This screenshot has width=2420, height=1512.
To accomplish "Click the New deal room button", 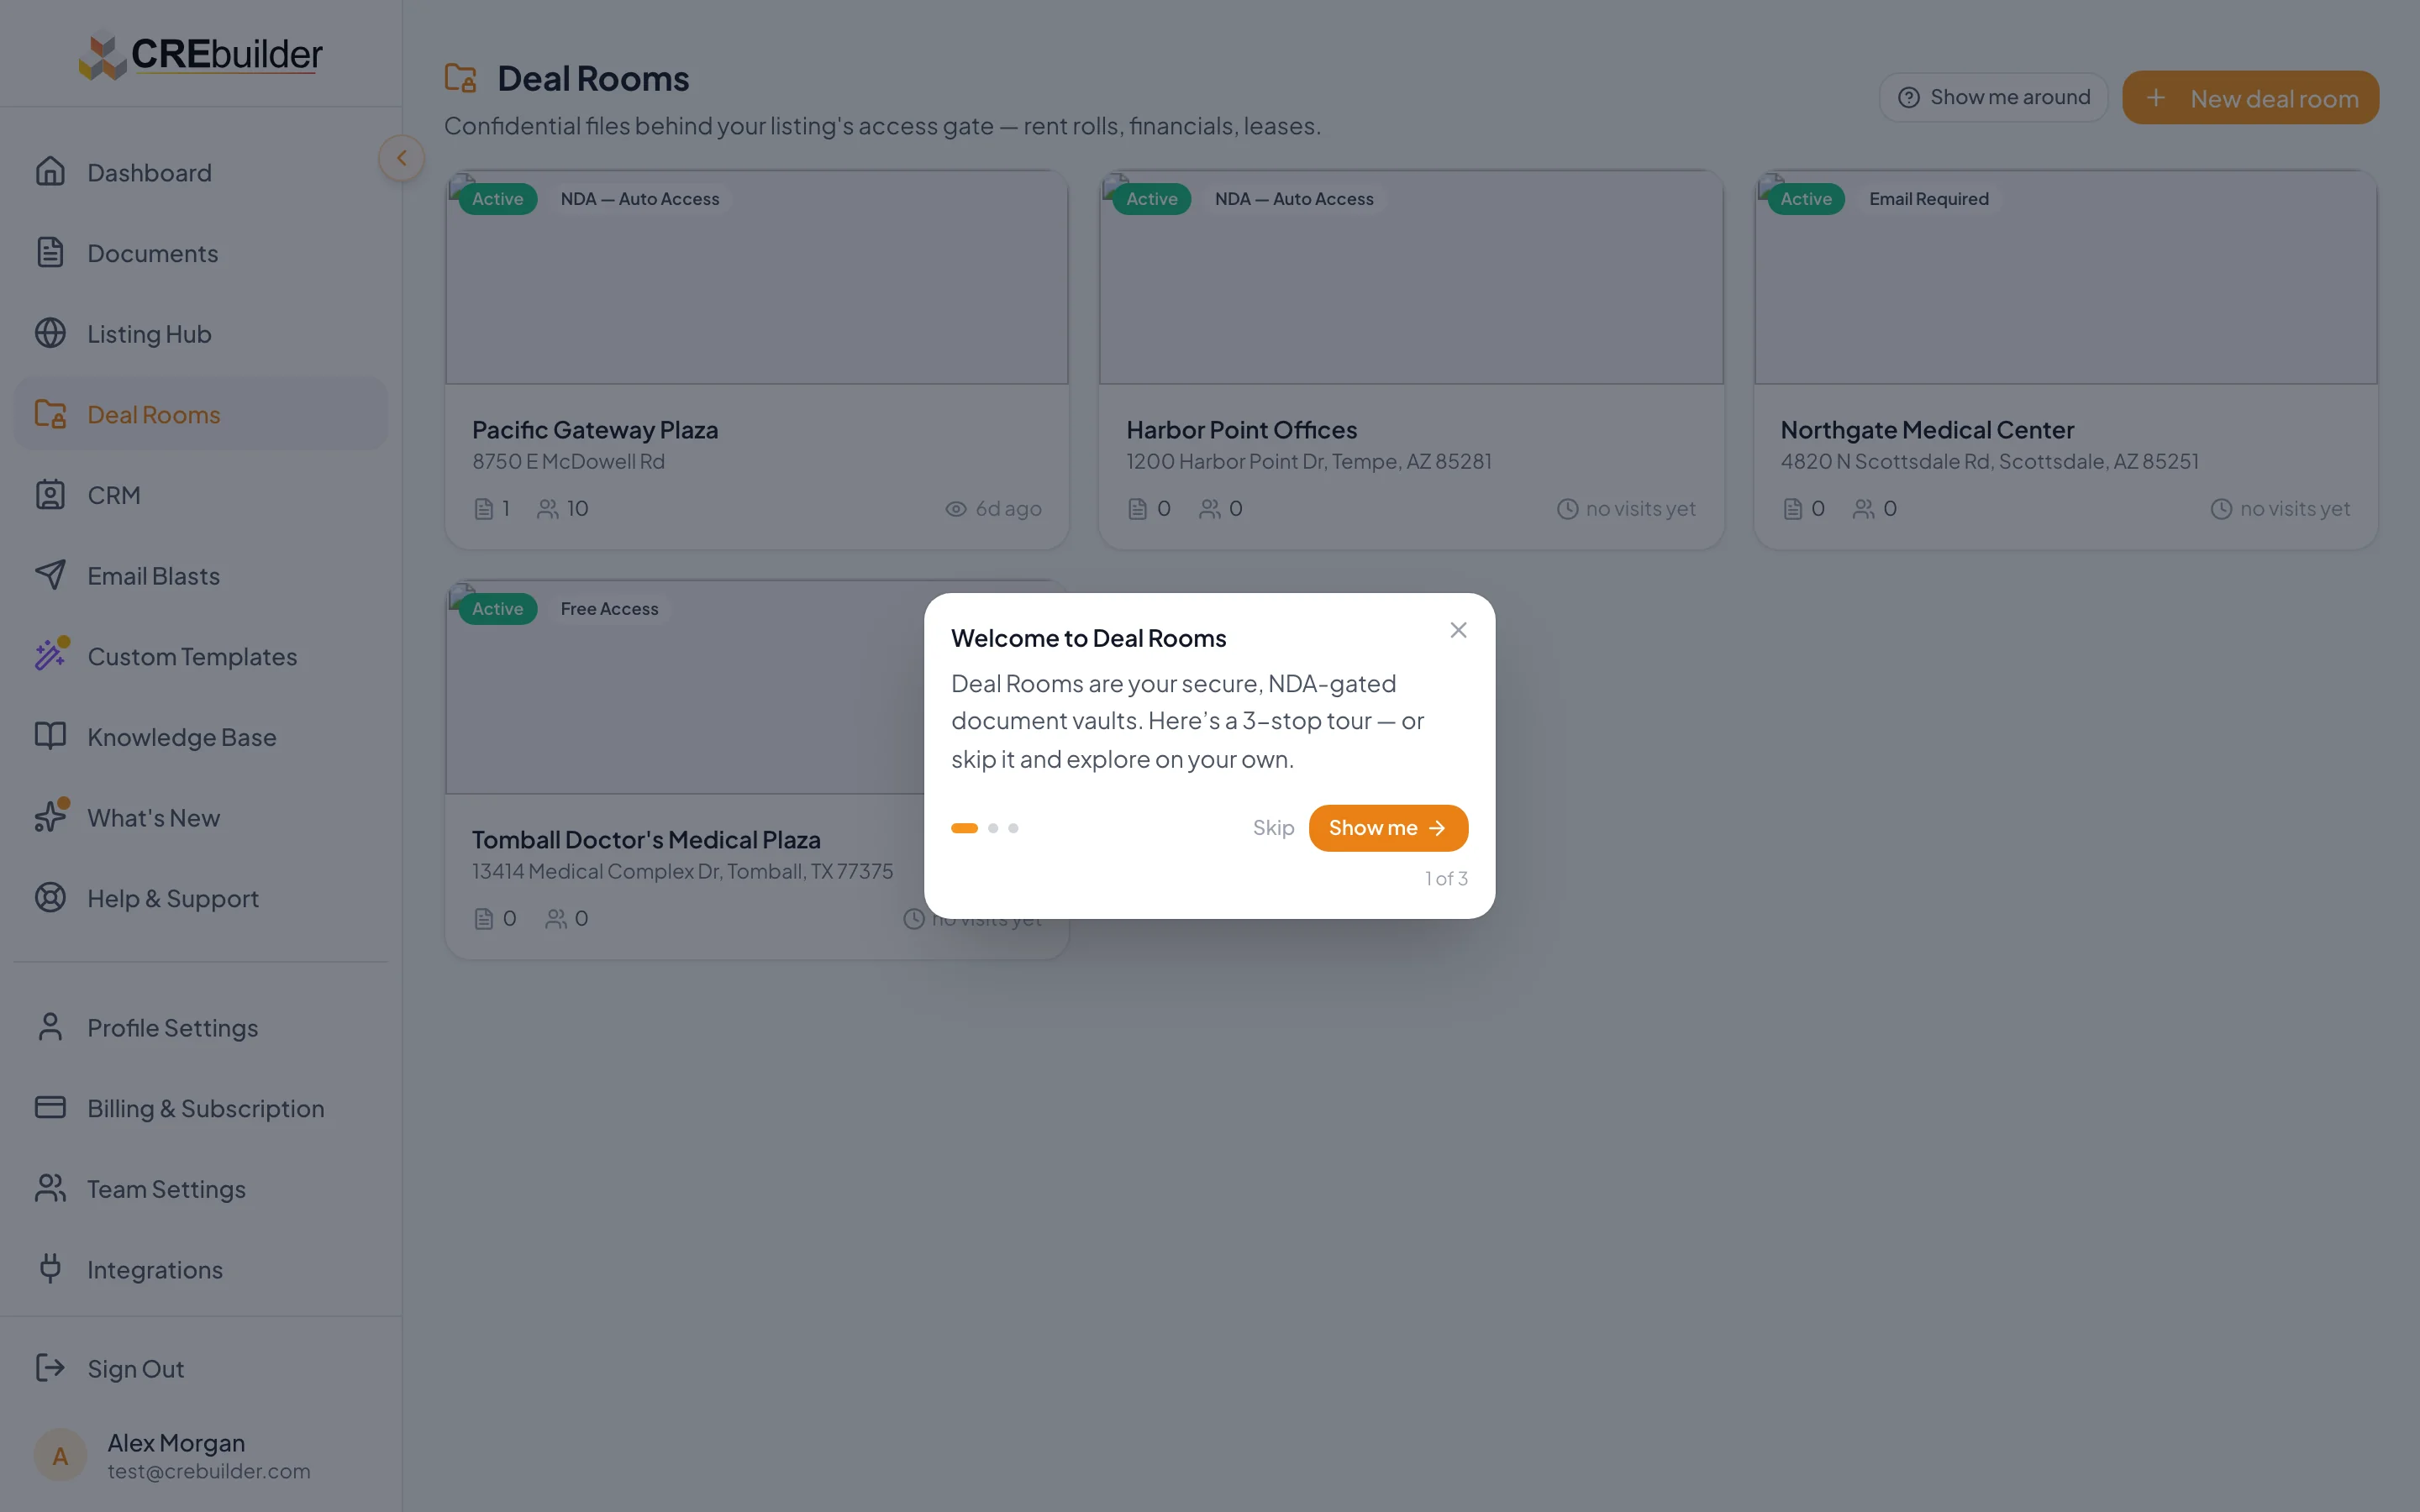I will pyautogui.click(x=2250, y=98).
